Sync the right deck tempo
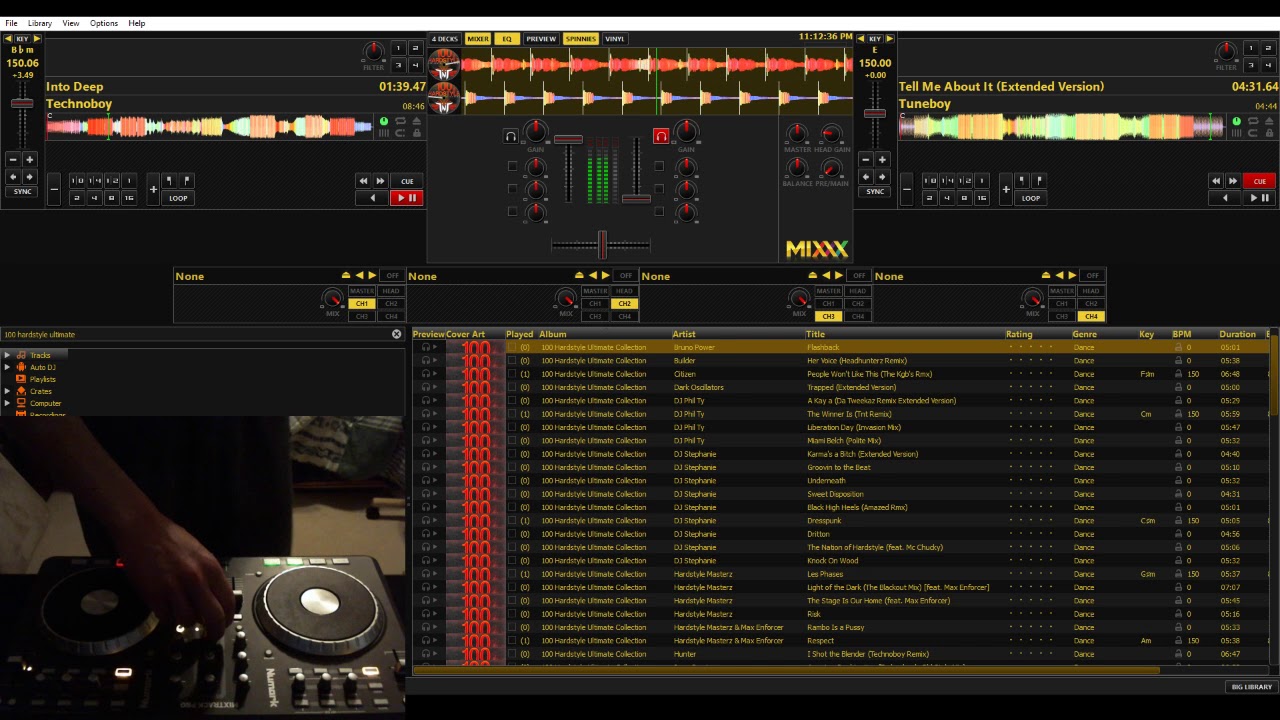1280x720 pixels. tap(875, 192)
